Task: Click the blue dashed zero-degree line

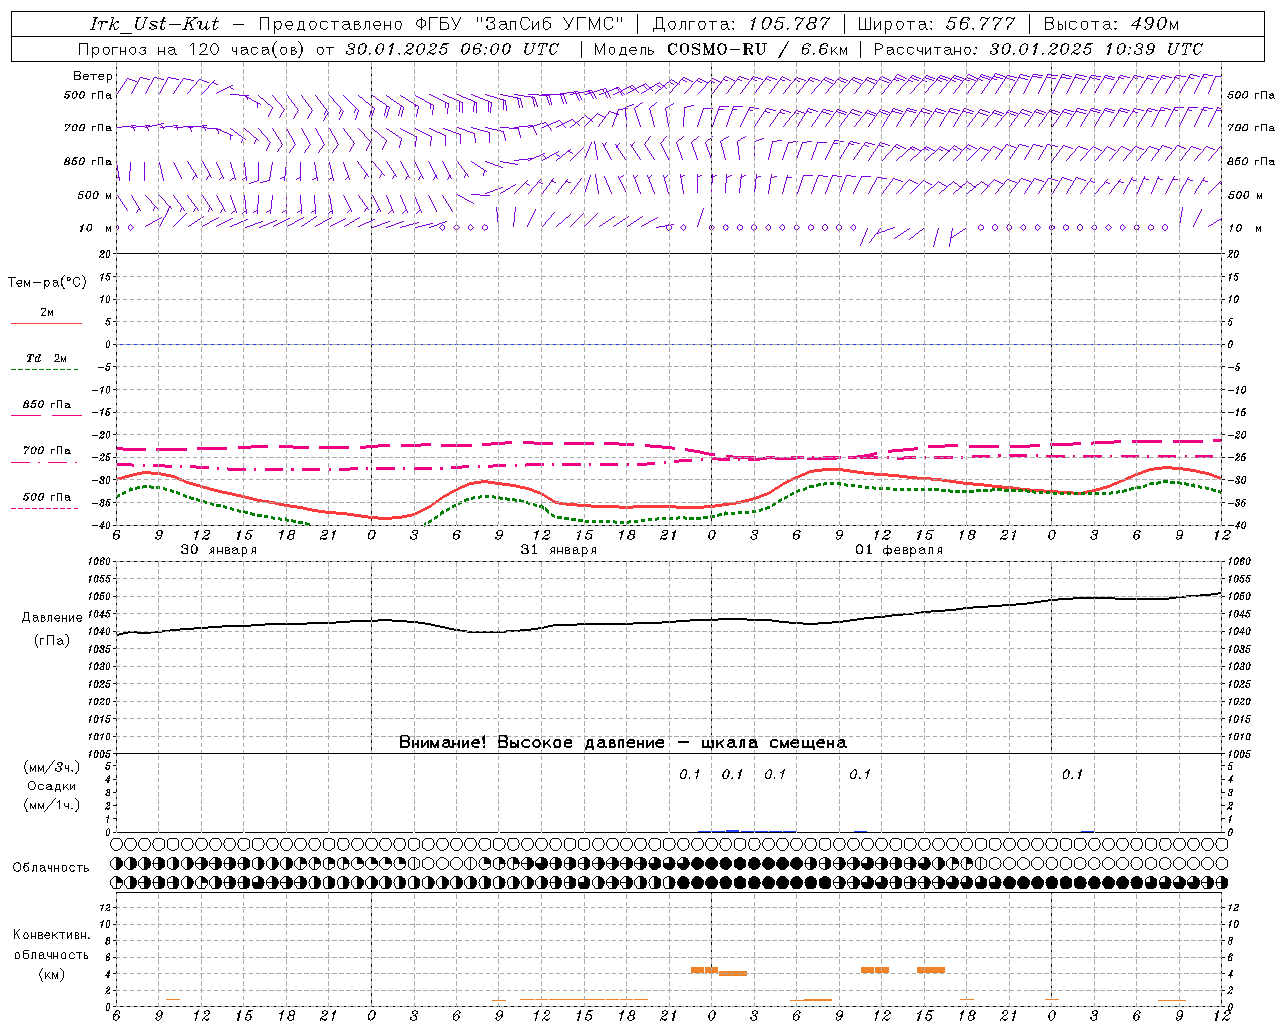Action: tap(669, 344)
